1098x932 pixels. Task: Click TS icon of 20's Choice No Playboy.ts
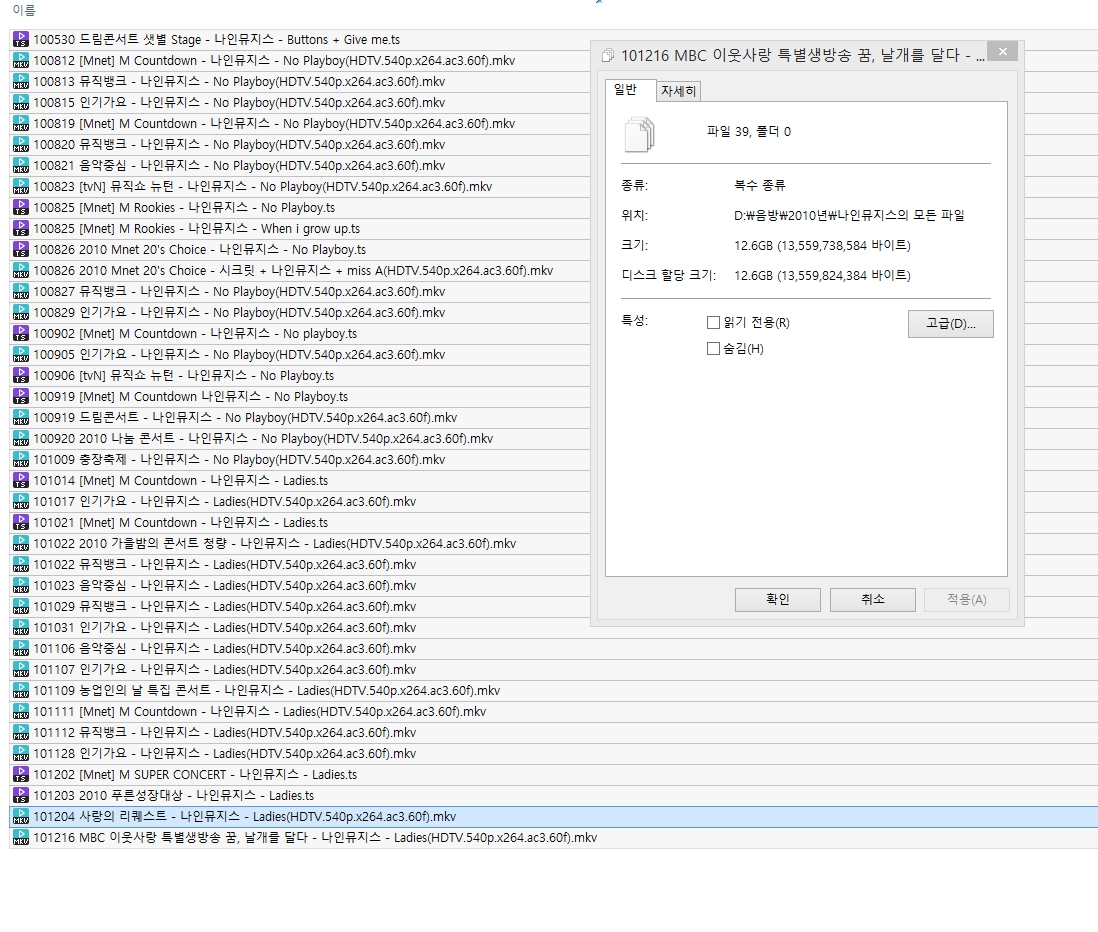21,250
